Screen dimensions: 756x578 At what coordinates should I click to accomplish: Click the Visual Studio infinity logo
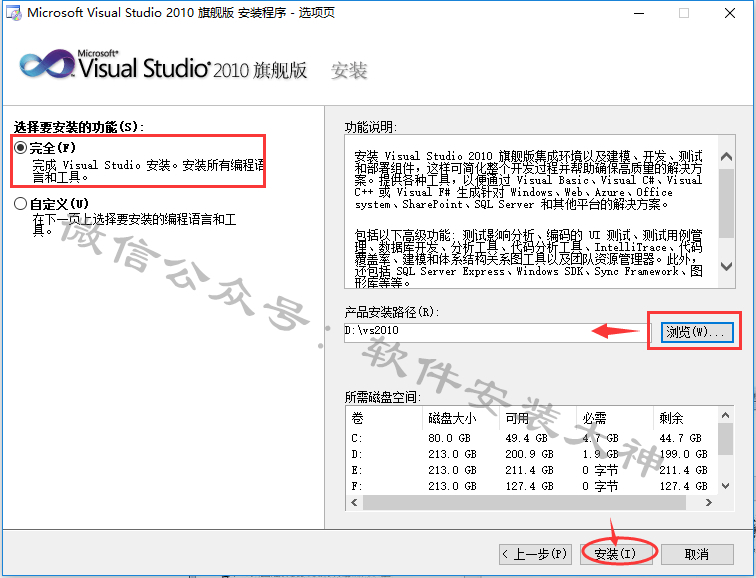pos(47,63)
